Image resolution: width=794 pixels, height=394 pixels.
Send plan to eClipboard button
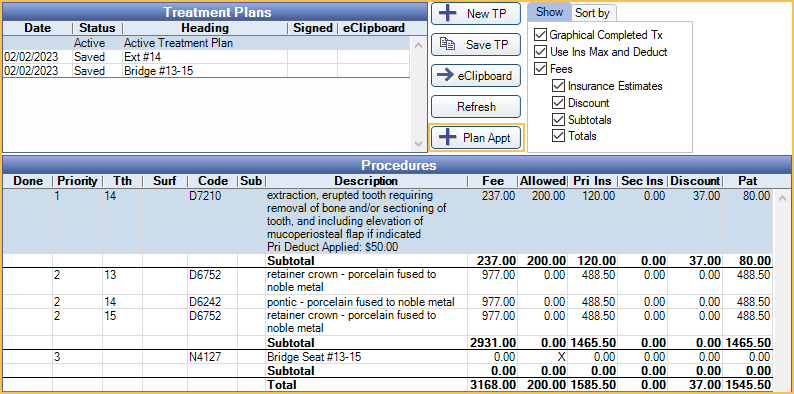click(475, 76)
